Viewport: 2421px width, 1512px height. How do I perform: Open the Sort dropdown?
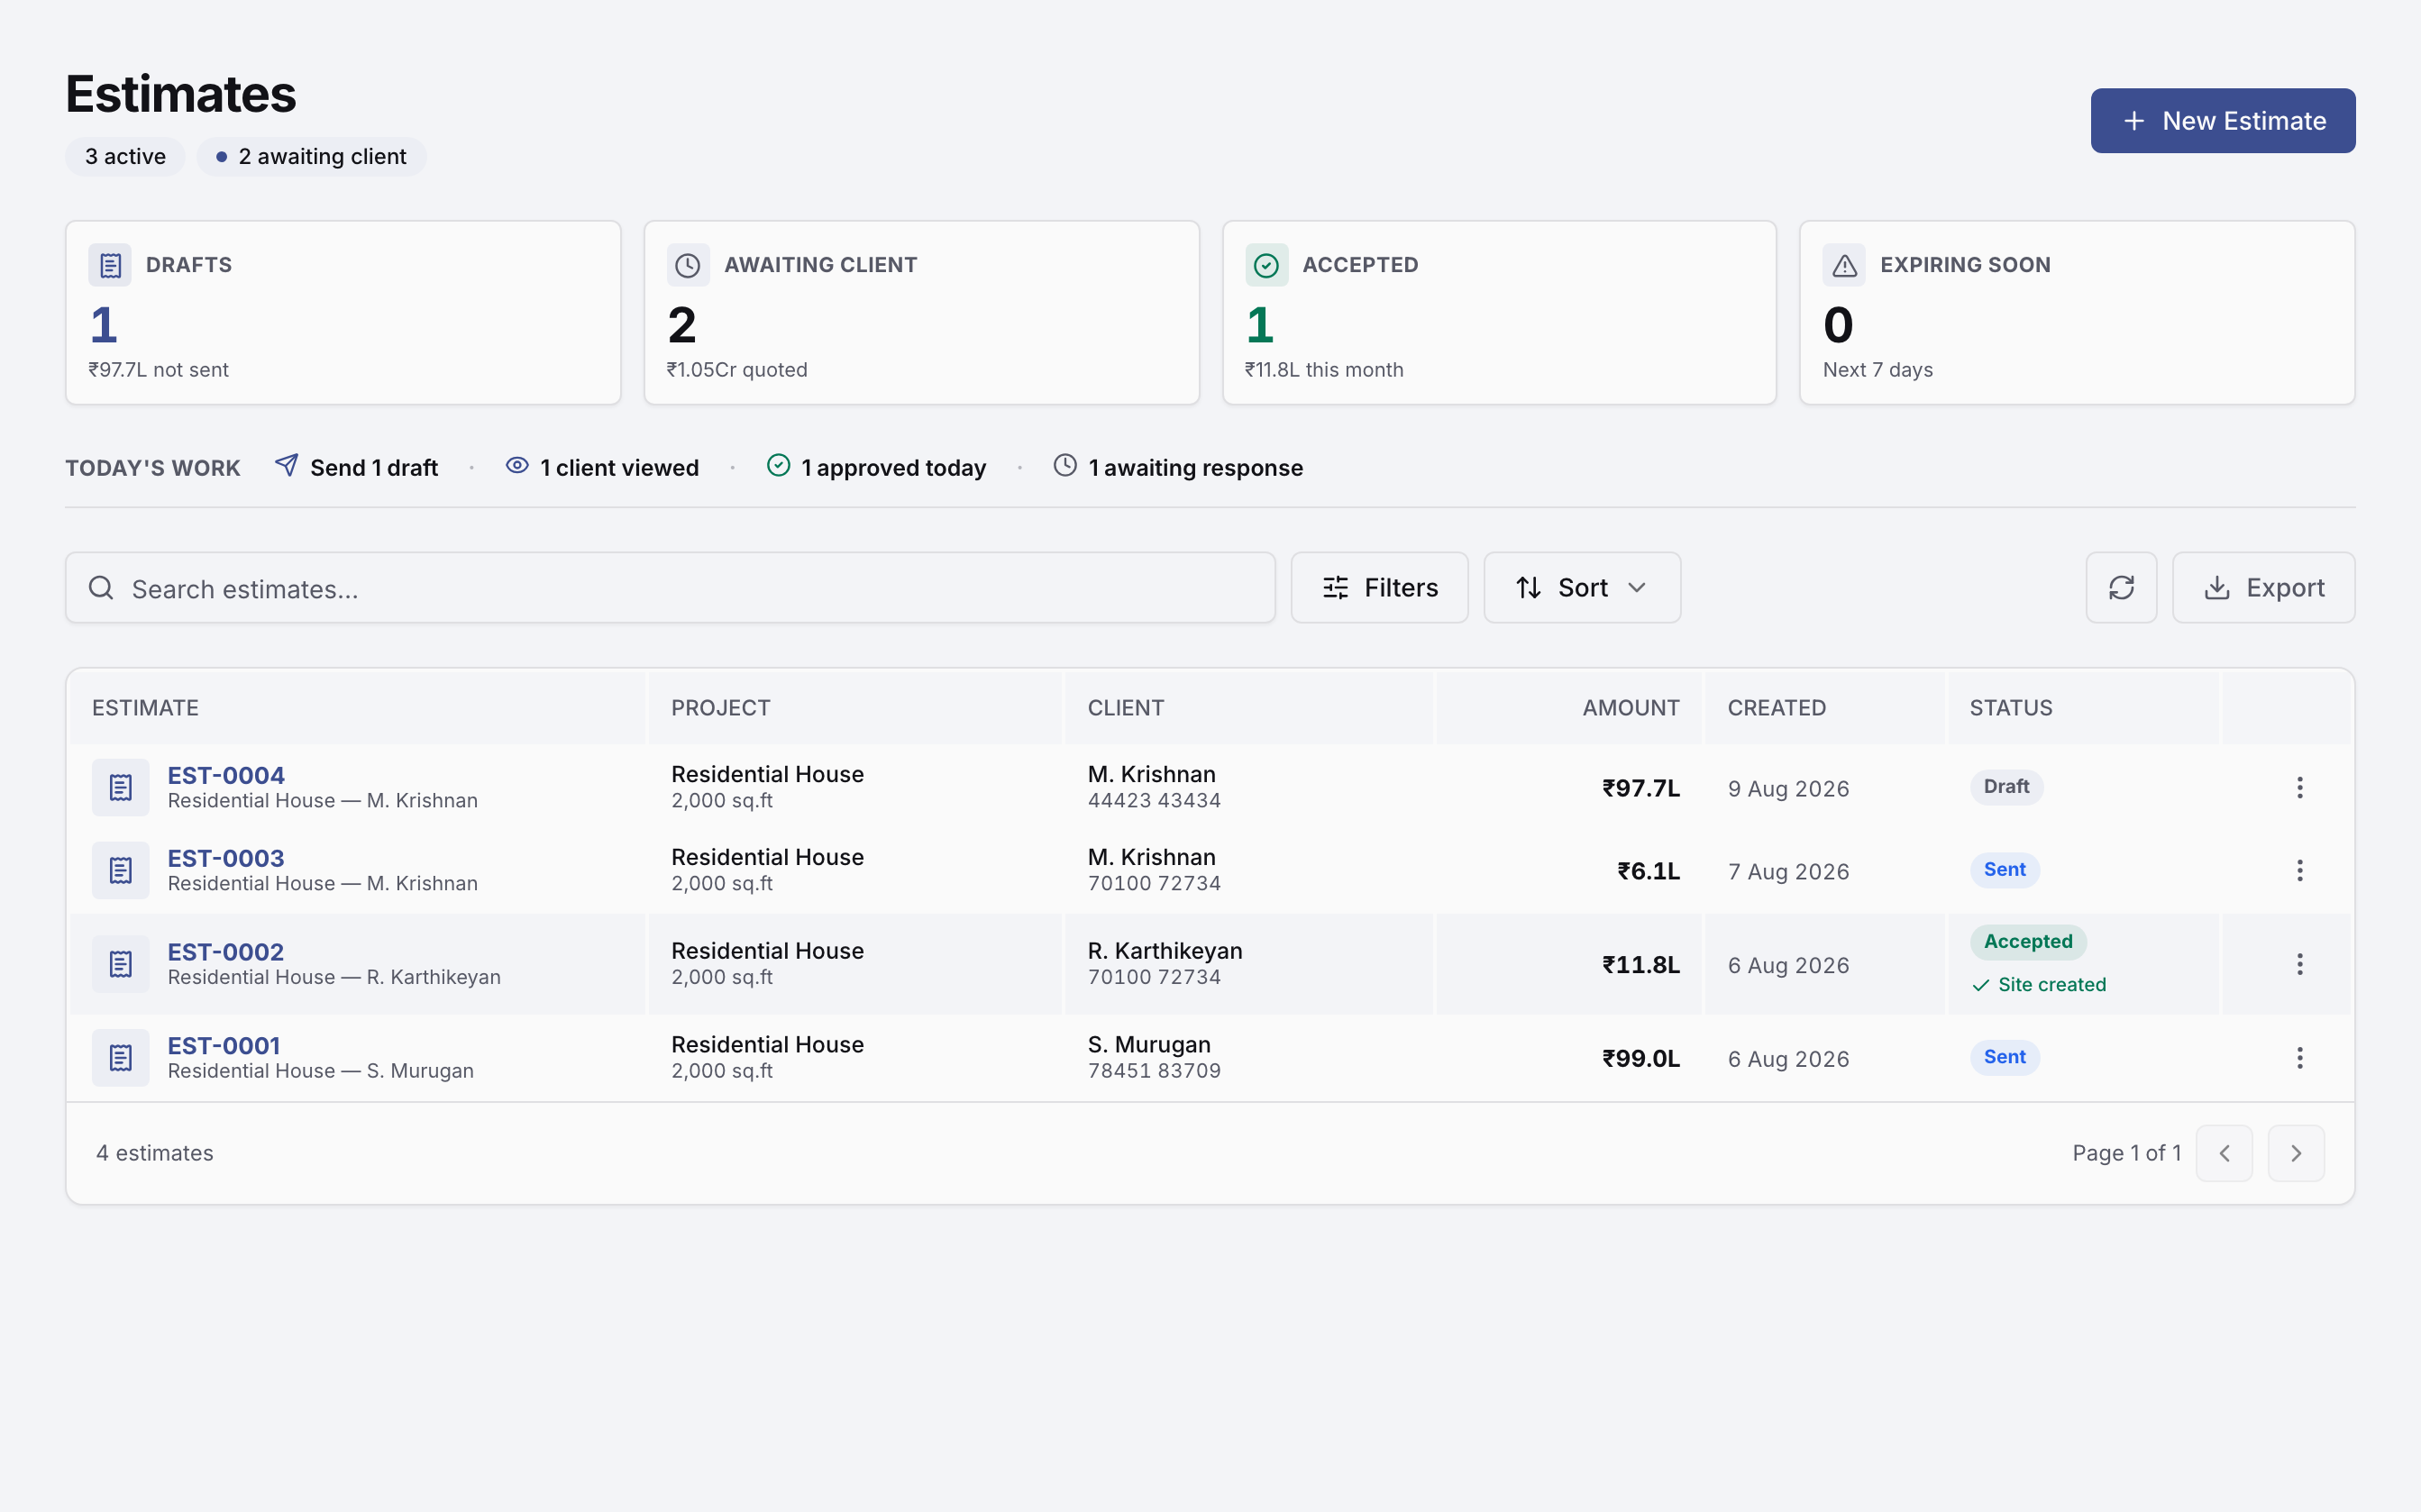(1582, 588)
